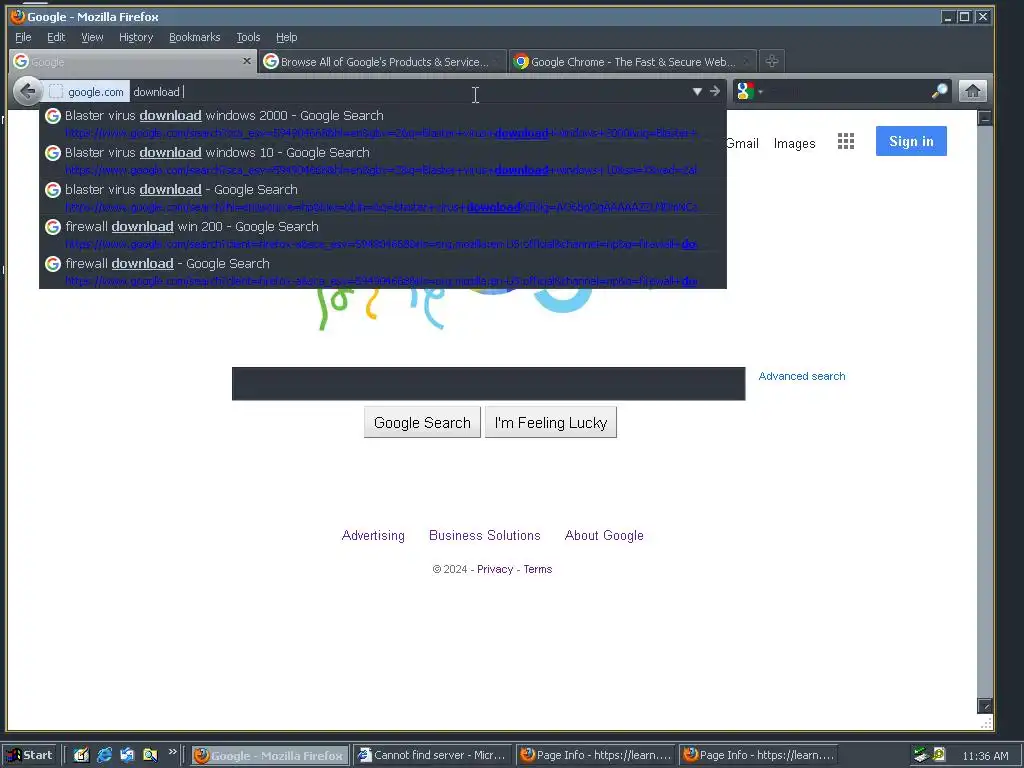Open the File menu
The height and width of the screenshot is (768, 1024).
pos(23,37)
